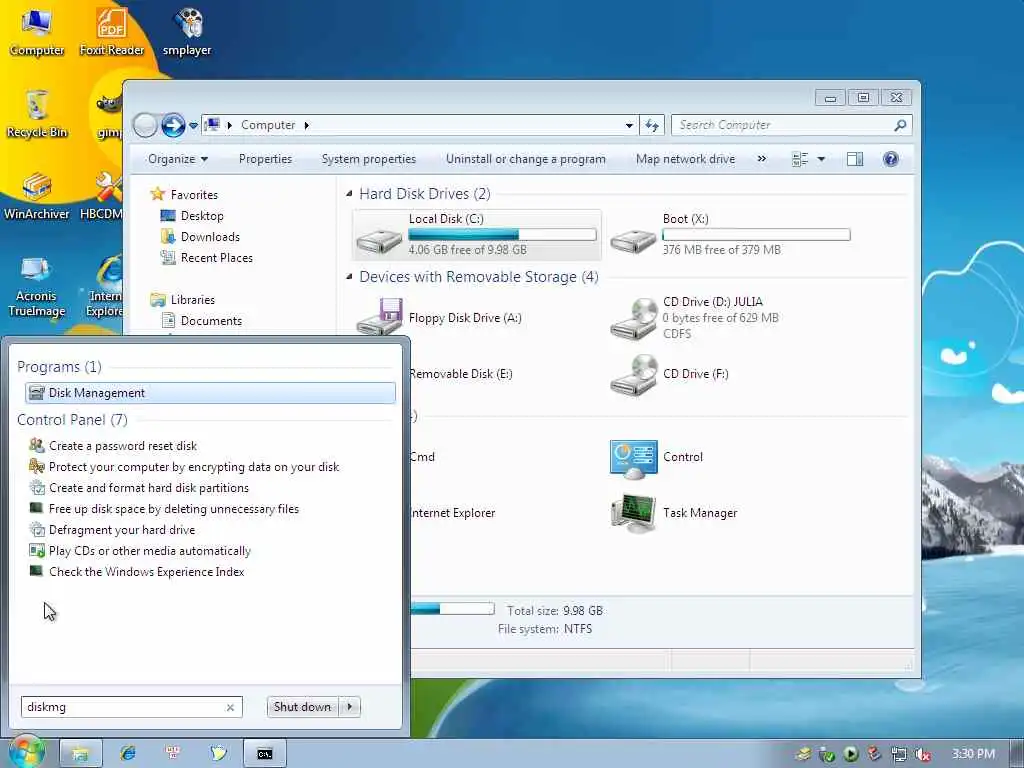Click the Programs (1) results header
Screen dimensions: 1024x768
point(59,366)
